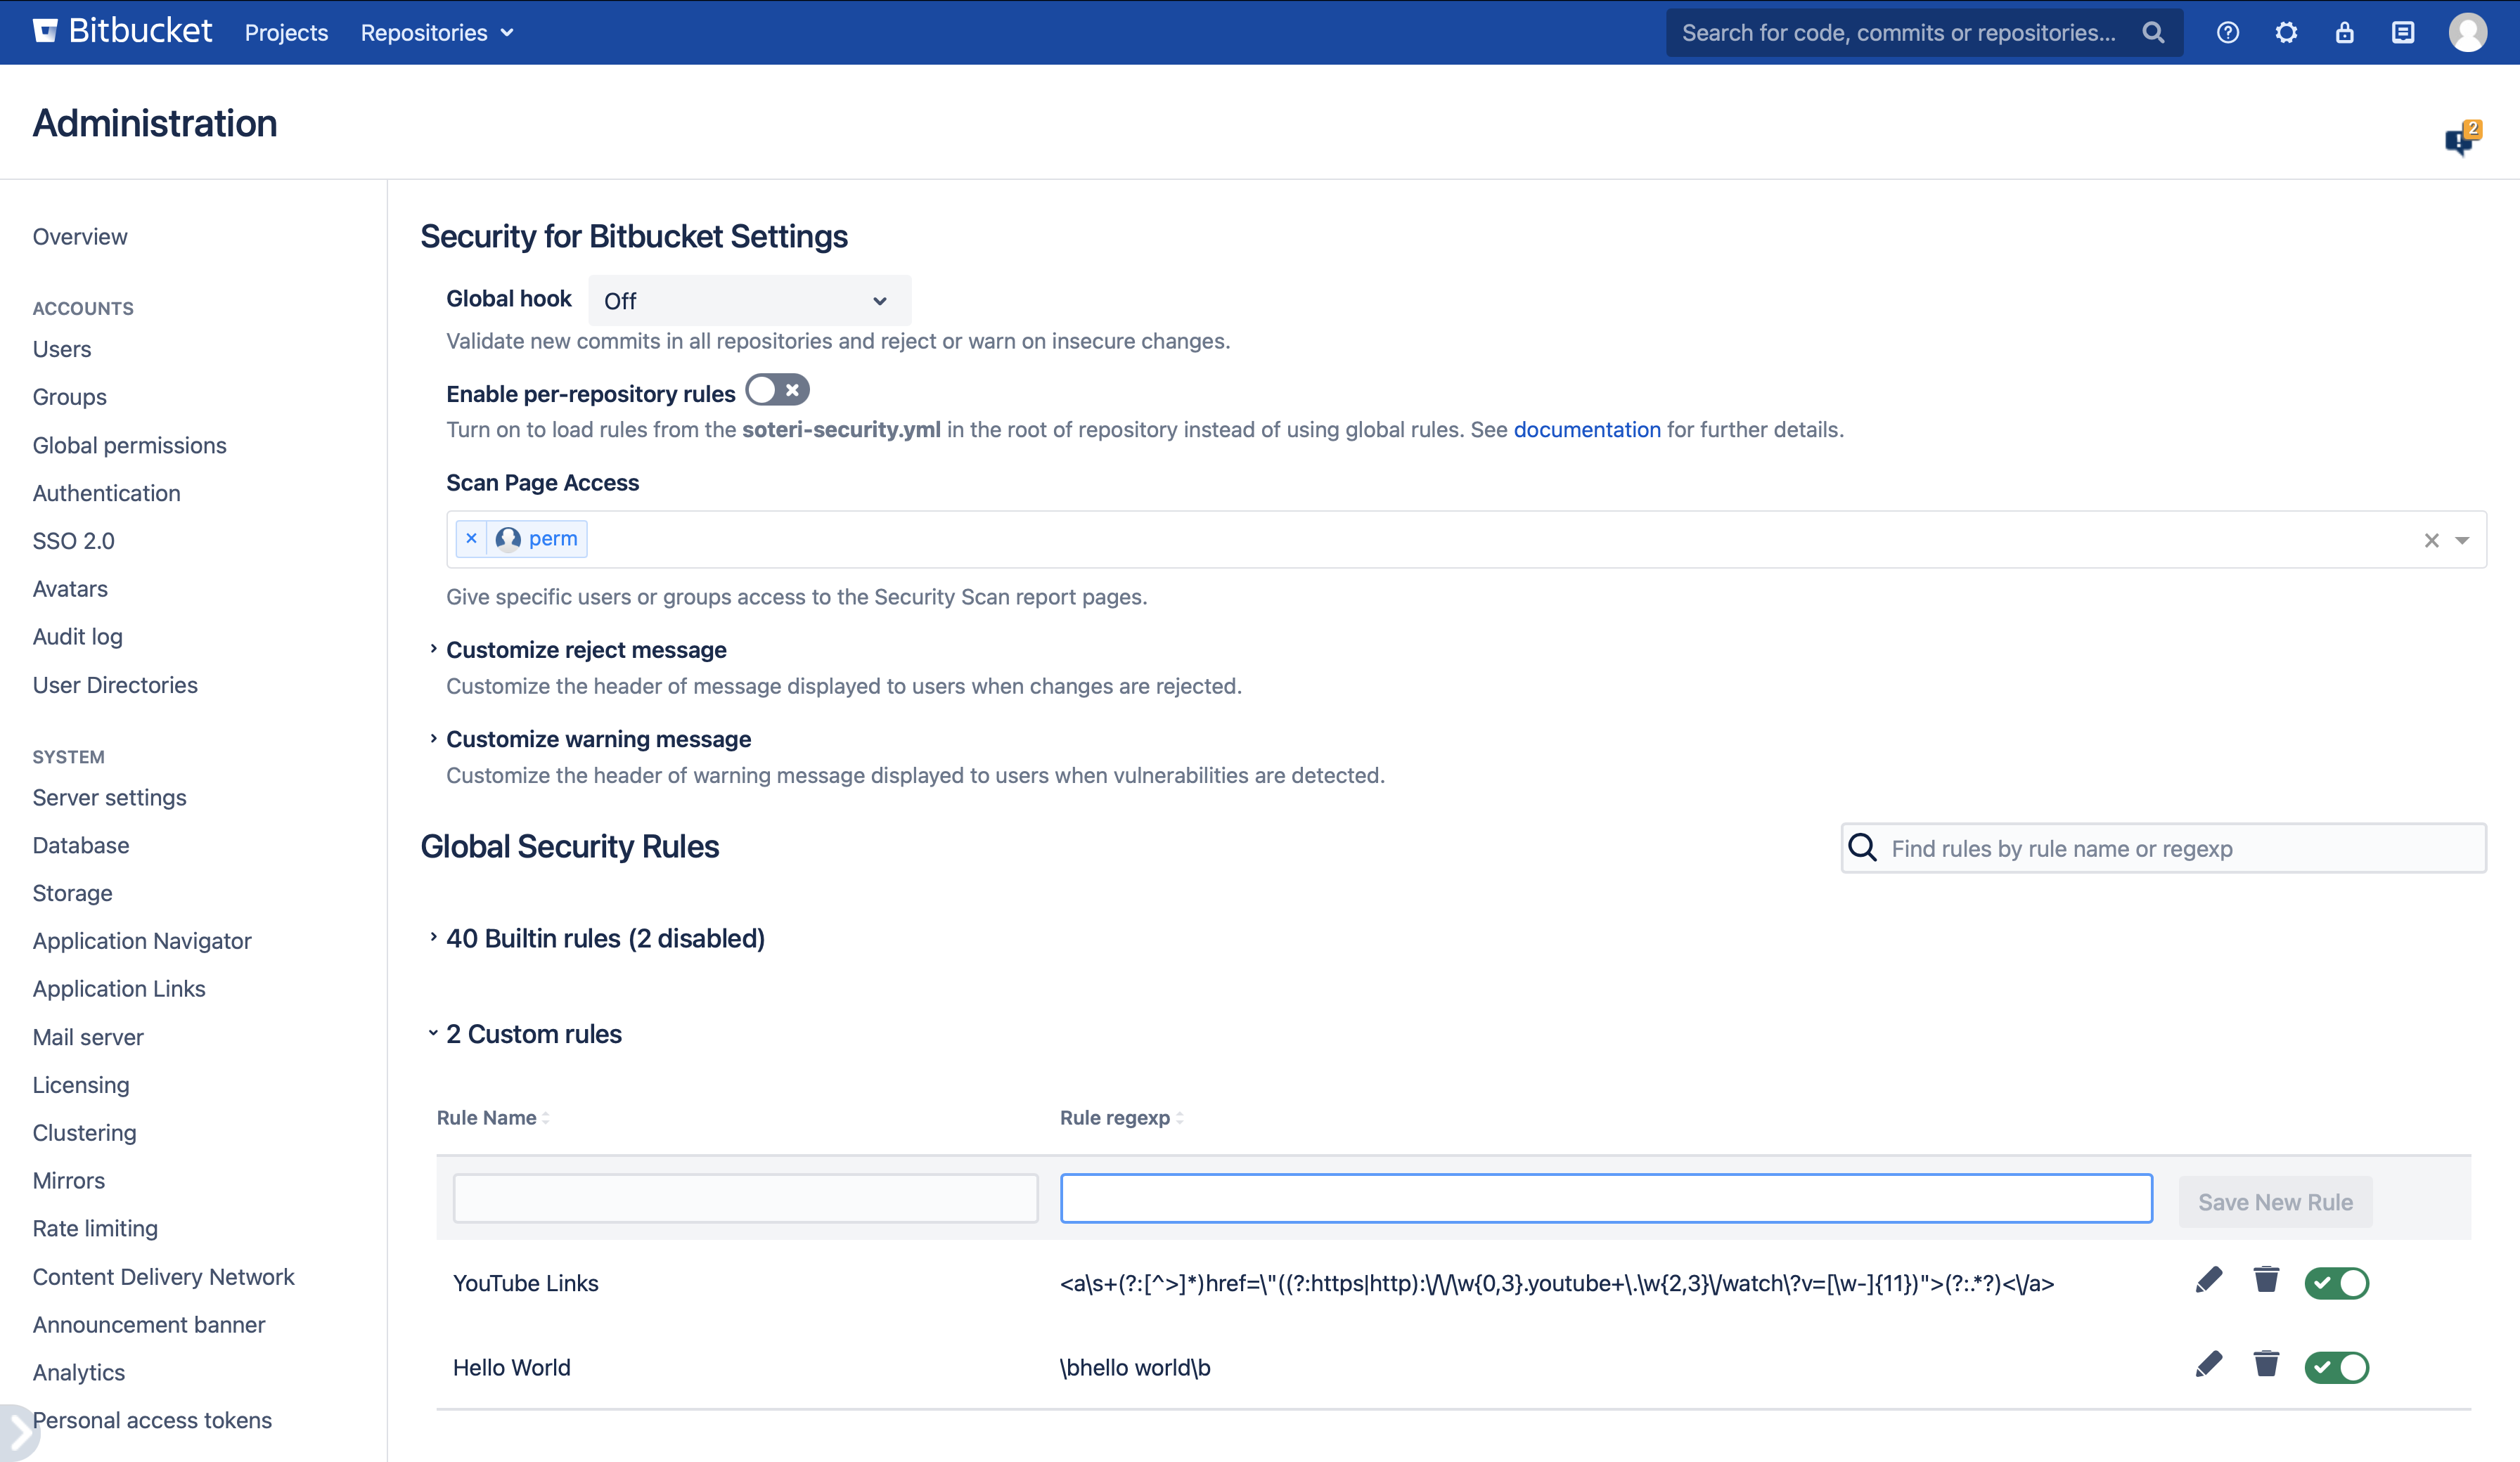
Task: Open the documentation link
Action: pyautogui.click(x=1586, y=429)
